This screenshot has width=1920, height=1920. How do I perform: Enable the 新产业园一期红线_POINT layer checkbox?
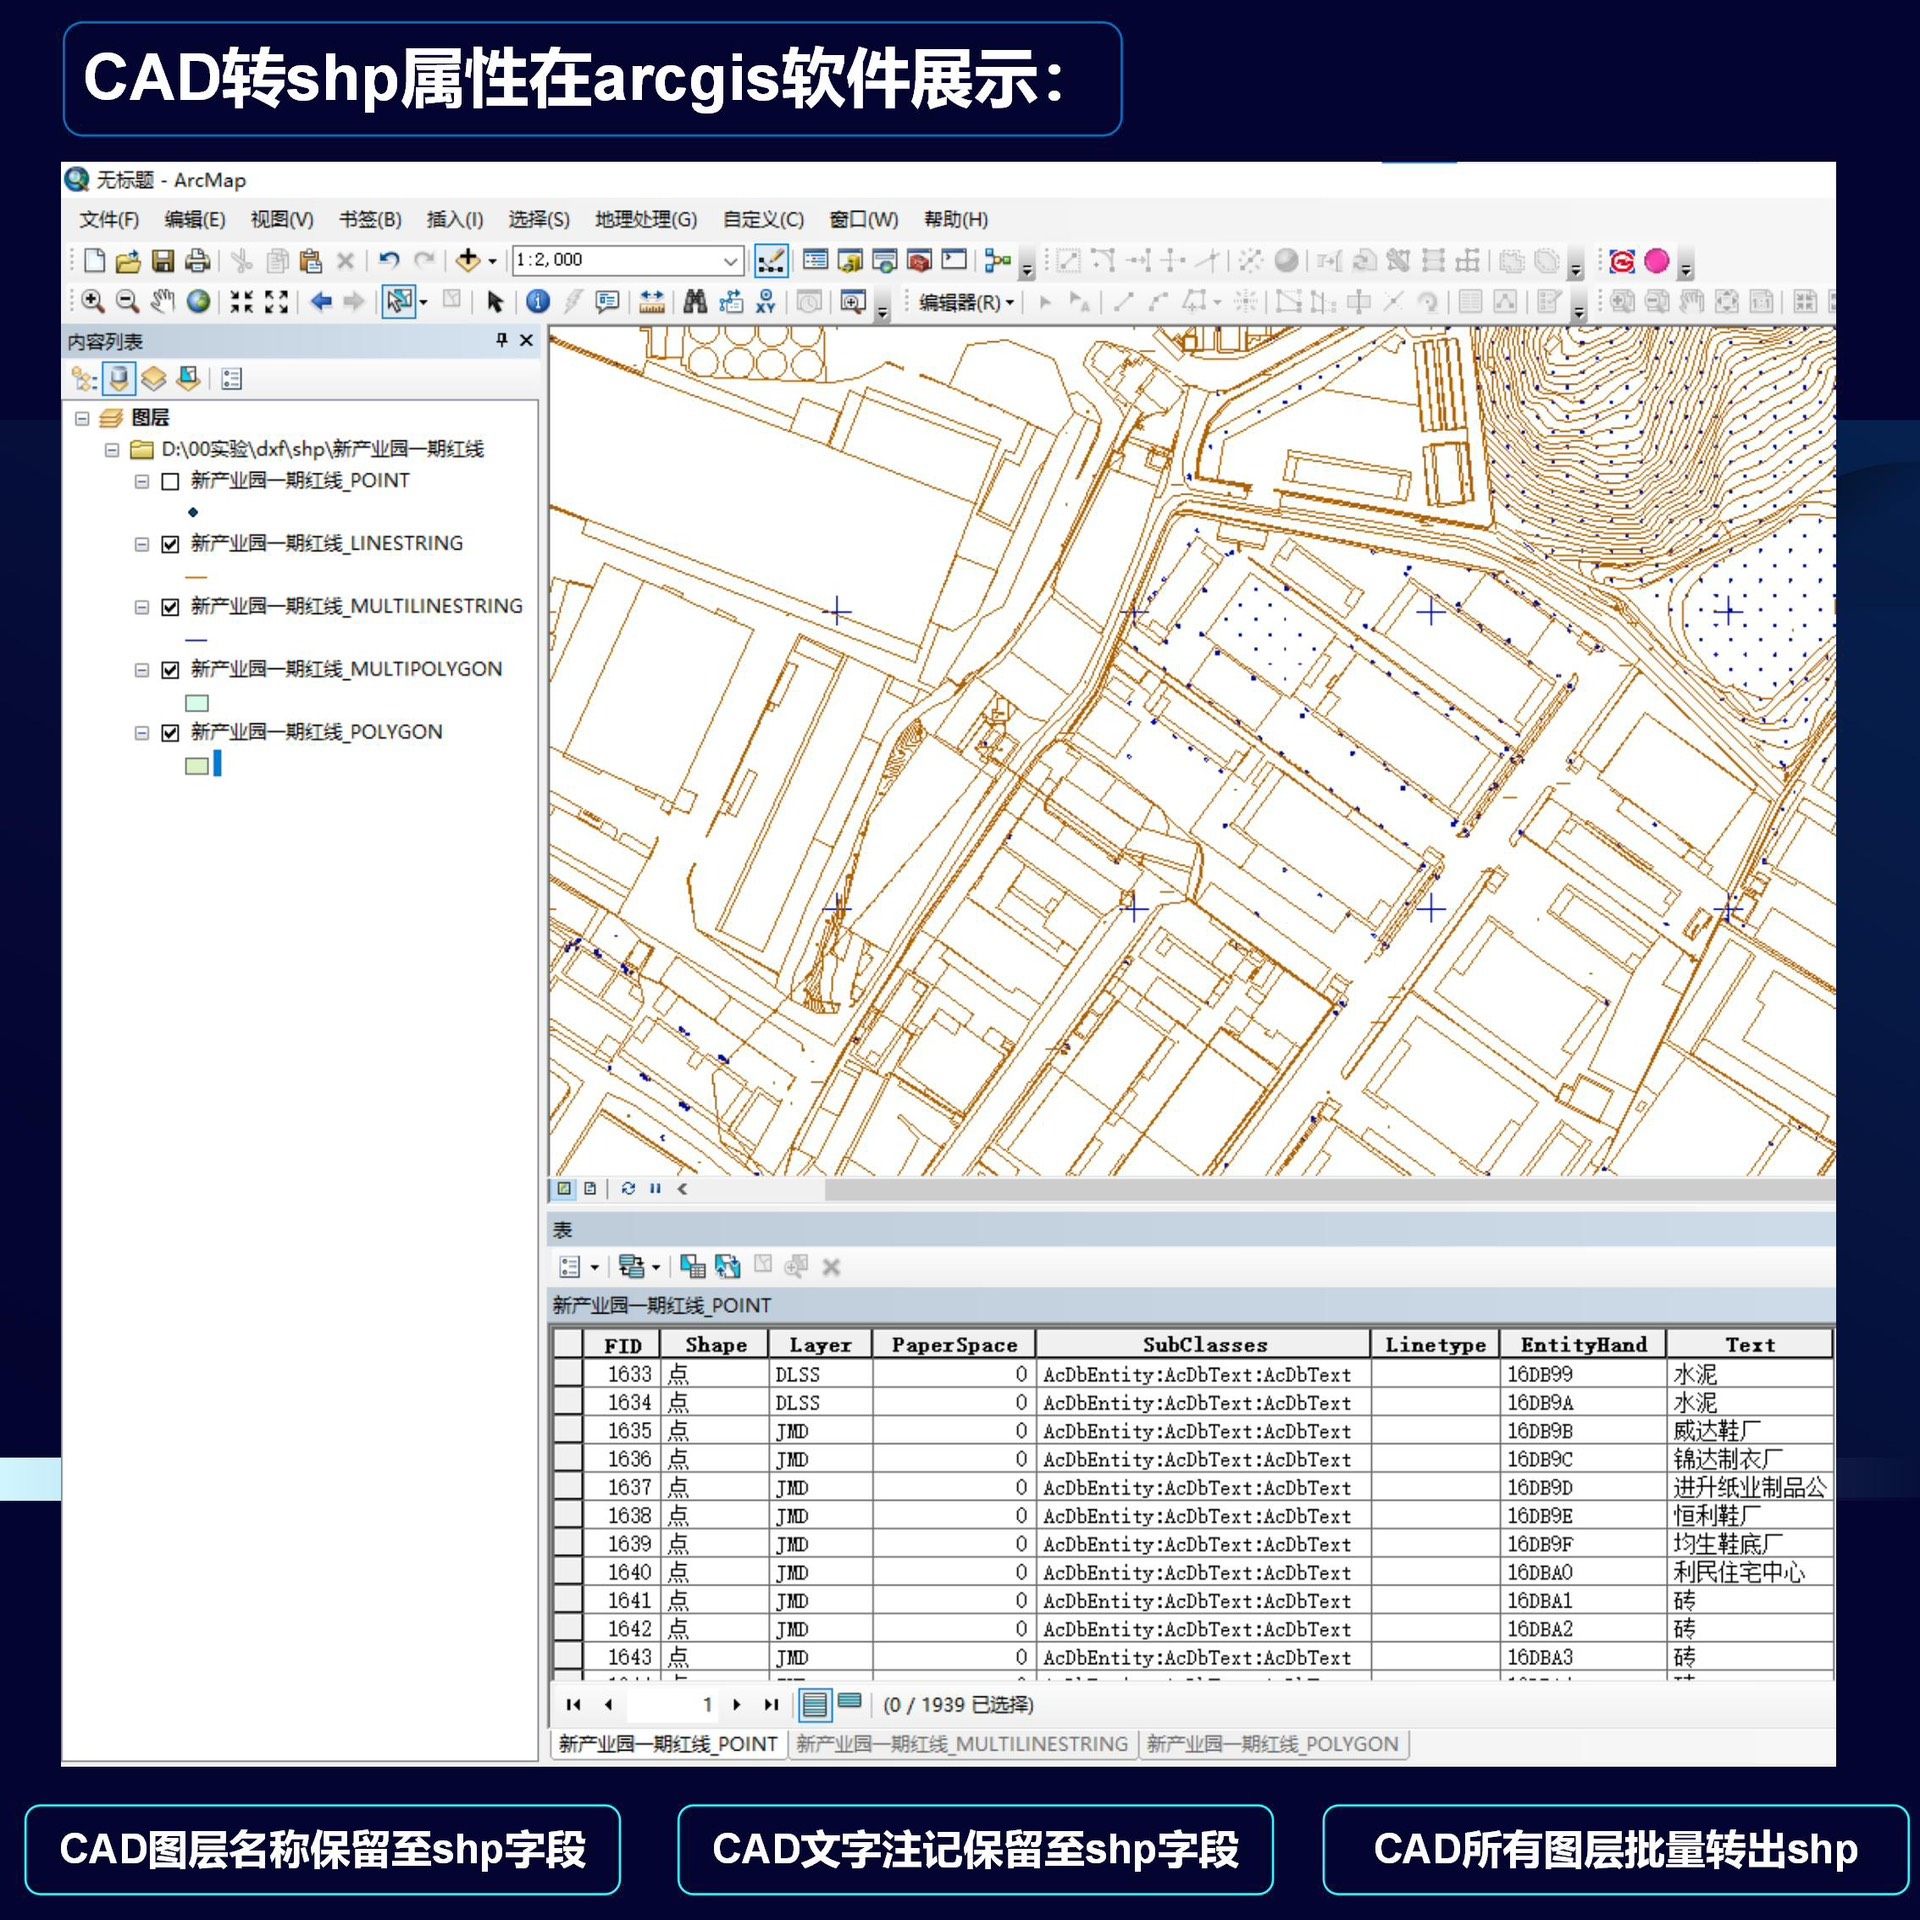click(x=170, y=481)
